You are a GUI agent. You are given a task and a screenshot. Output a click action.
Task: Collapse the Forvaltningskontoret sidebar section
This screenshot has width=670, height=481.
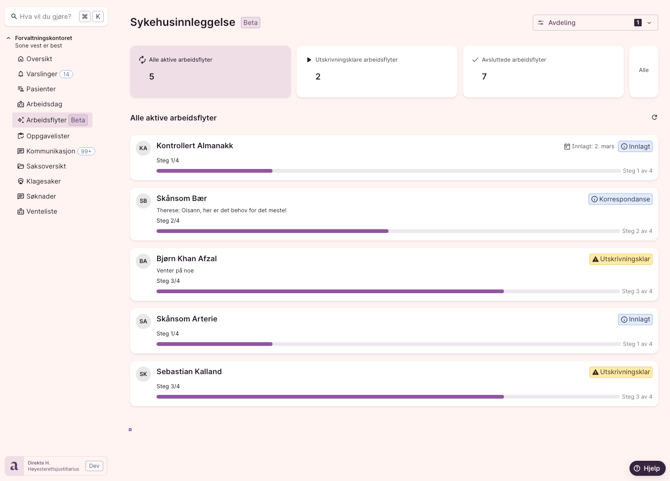pyautogui.click(x=9, y=38)
